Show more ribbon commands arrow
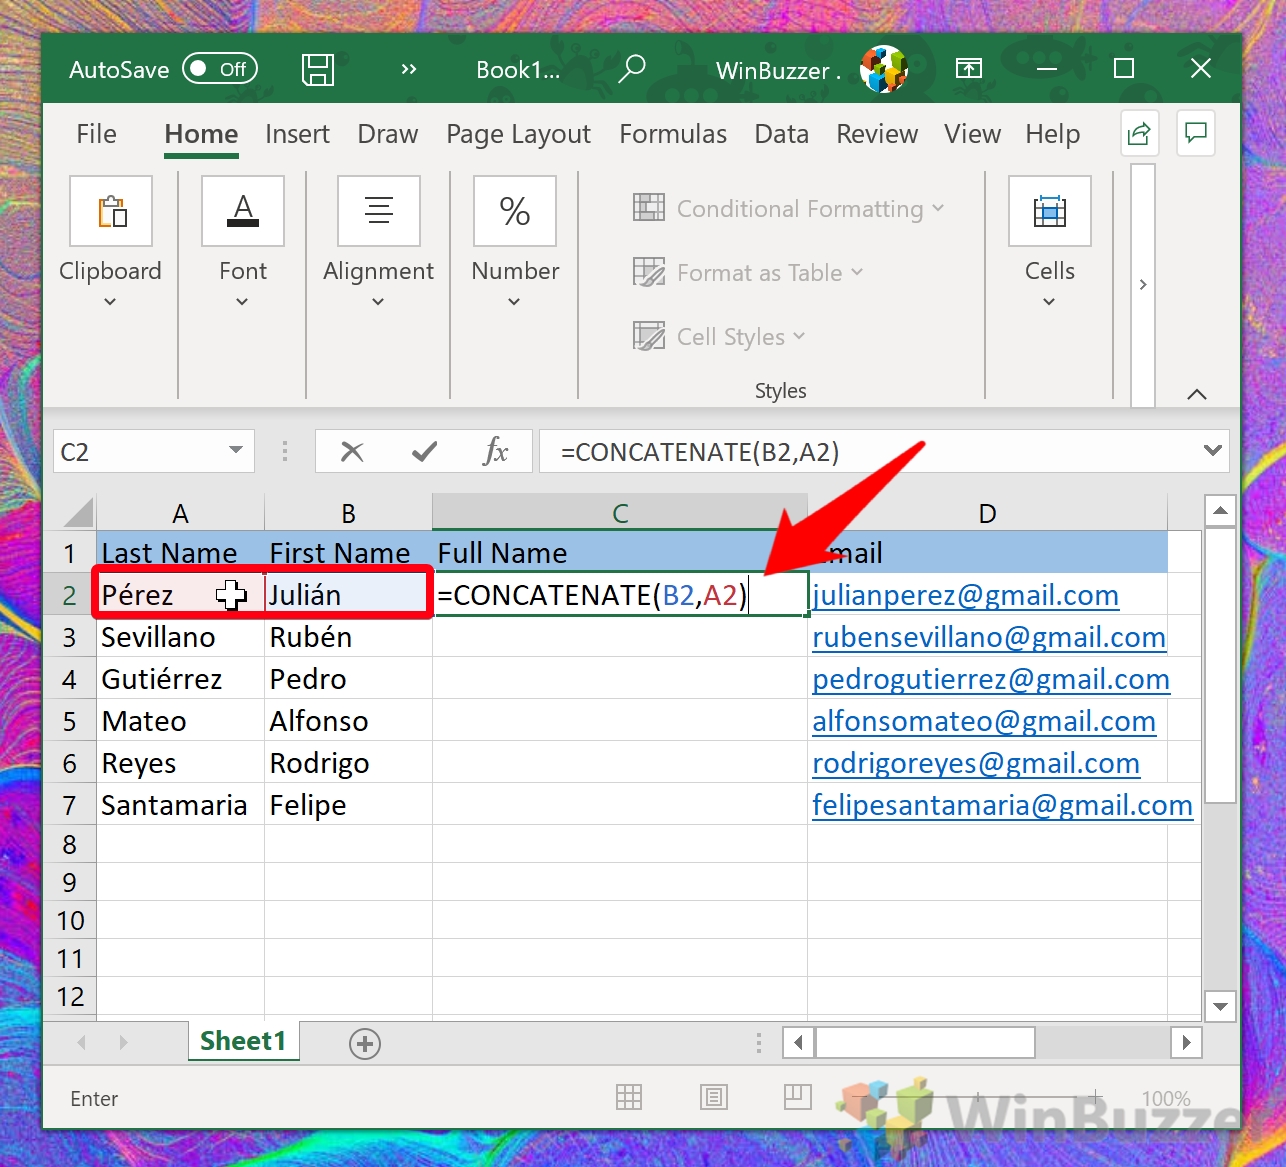The image size is (1286, 1167). pos(1143,285)
